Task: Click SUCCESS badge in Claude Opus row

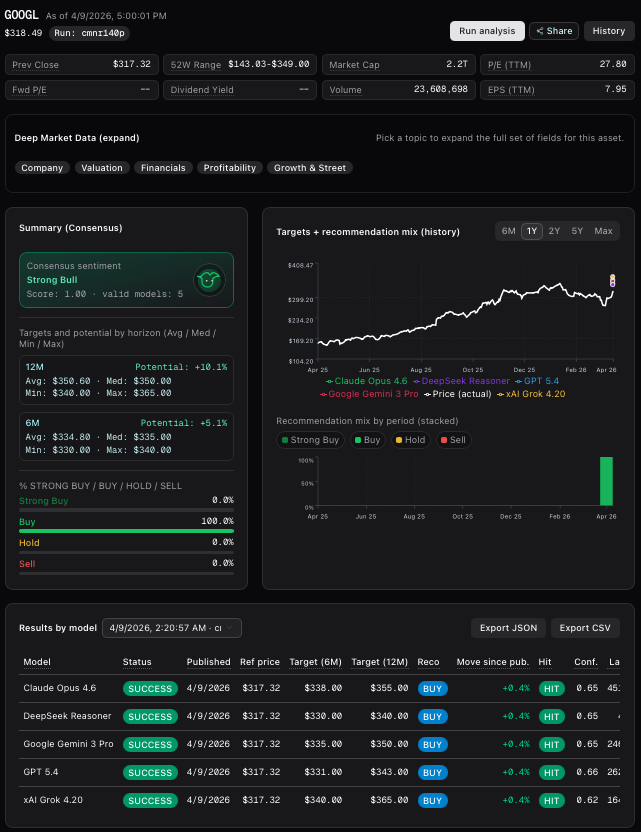Action: (150, 689)
